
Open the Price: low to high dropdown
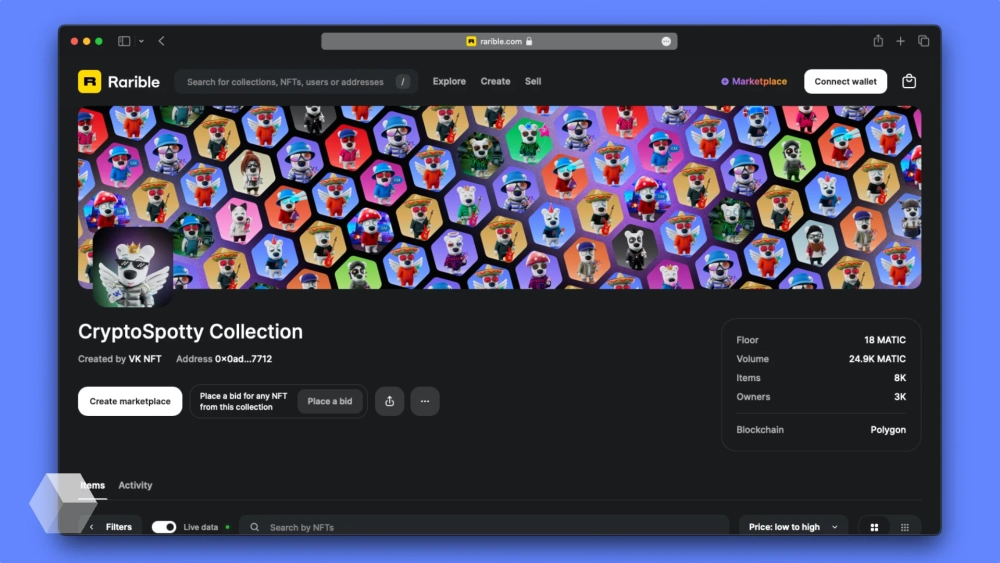coord(793,527)
